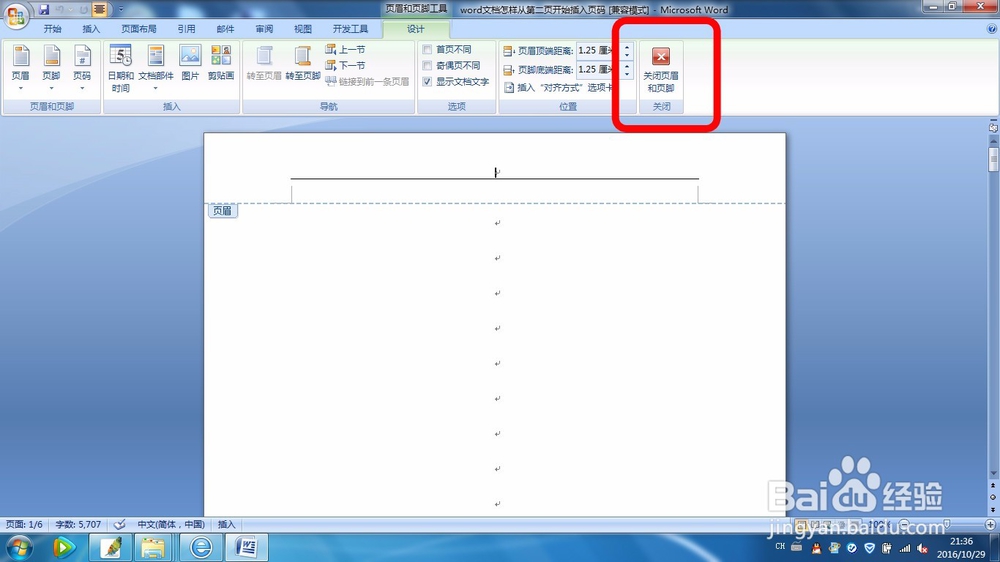This screenshot has width=1000, height=562.
Task: Open the green media player taskbar icon
Action: pyautogui.click(x=63, y=548)
